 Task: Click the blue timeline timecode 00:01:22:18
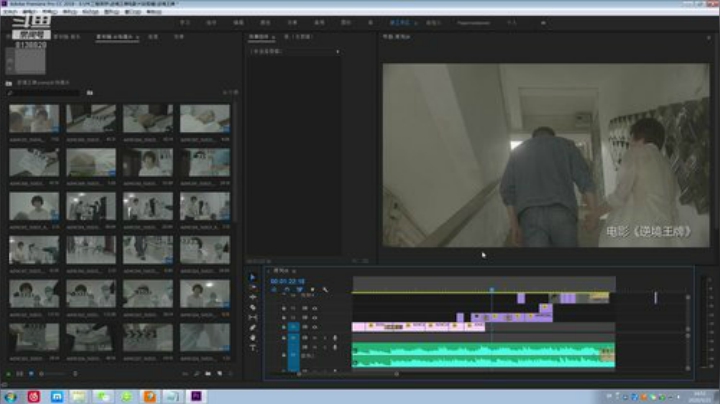click(287, 281)
